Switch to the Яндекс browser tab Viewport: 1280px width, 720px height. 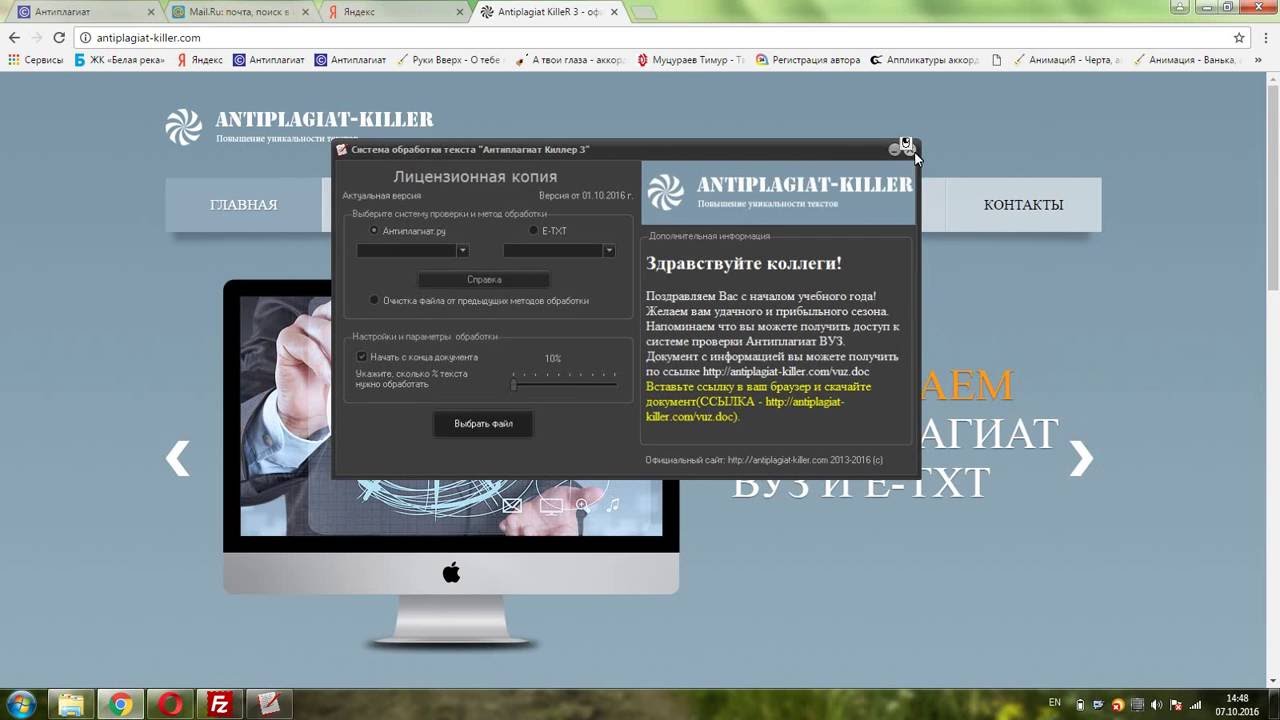click(x=395, y=12)
